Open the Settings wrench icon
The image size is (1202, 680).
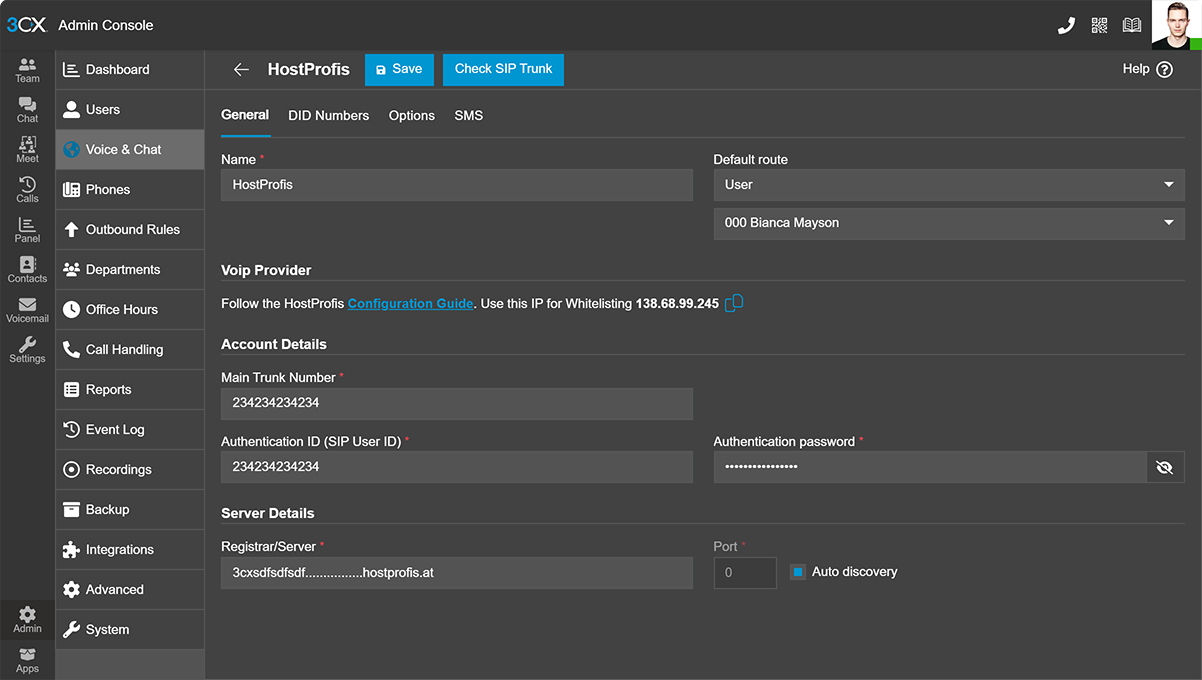27,350
